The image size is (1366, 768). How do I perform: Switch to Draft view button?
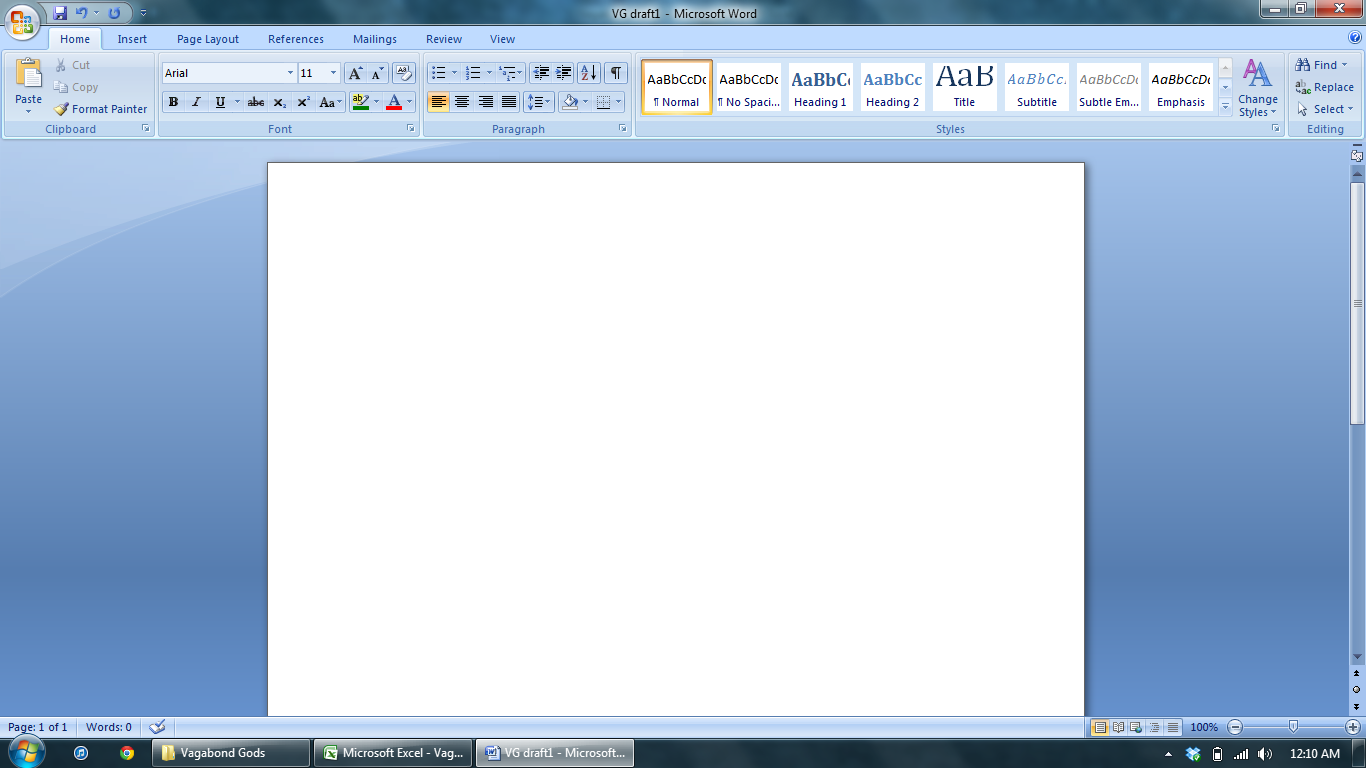(1173, 727)
